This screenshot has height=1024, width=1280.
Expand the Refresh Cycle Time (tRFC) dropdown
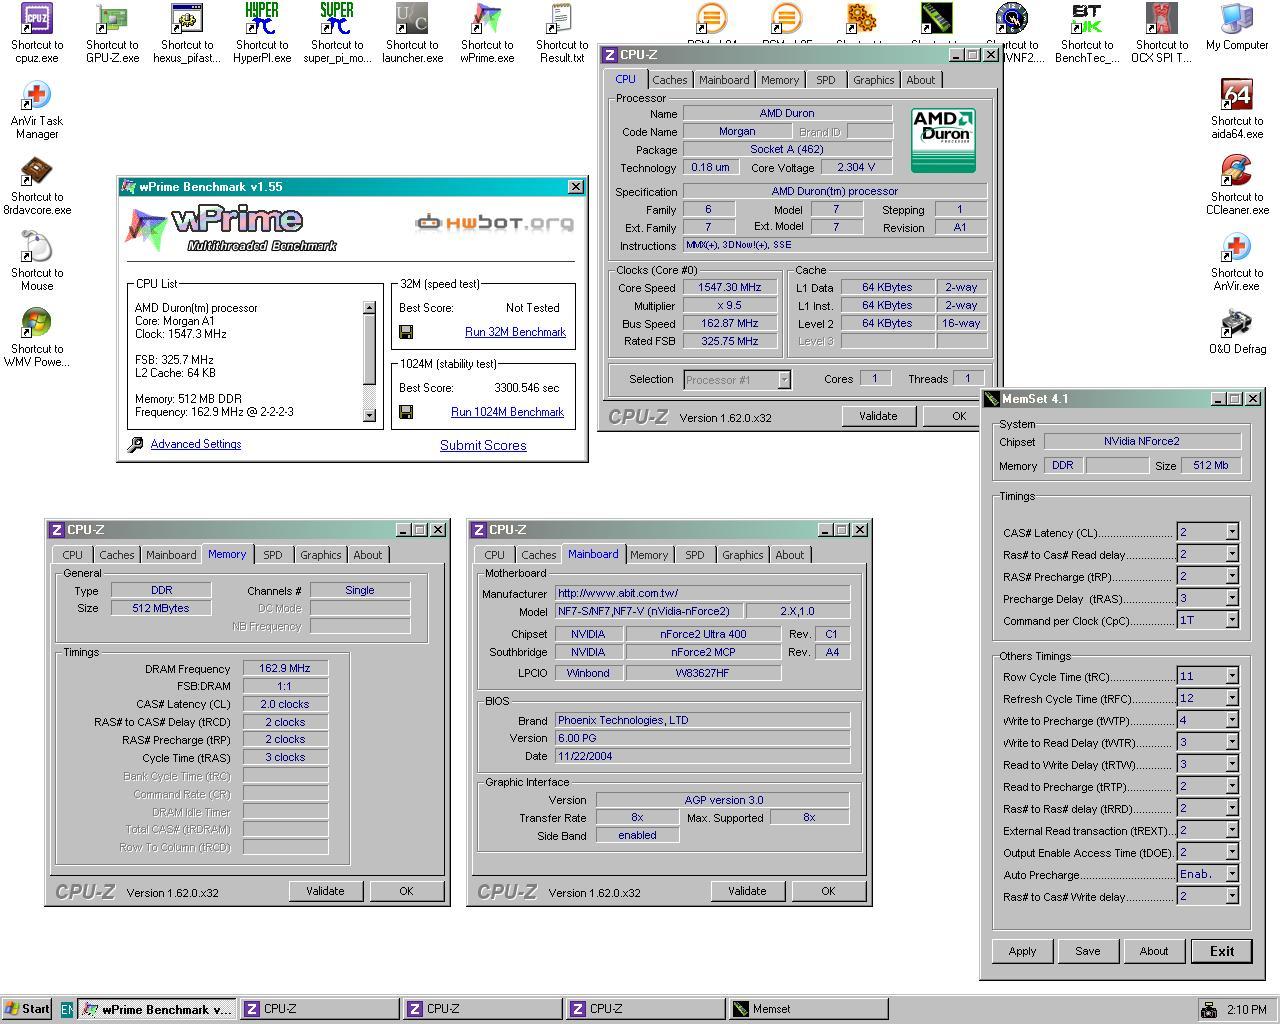click(1232, 698)
